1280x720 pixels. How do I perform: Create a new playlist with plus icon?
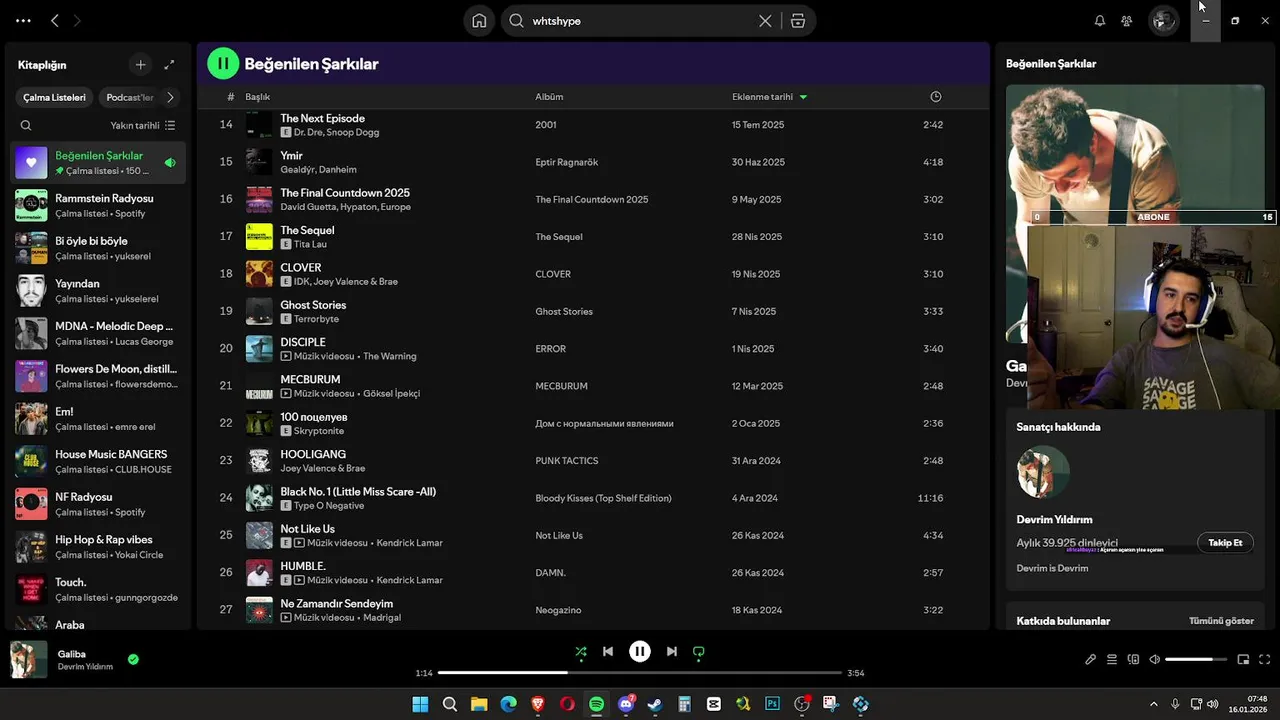pyautogui.click(x=140, y=65)
